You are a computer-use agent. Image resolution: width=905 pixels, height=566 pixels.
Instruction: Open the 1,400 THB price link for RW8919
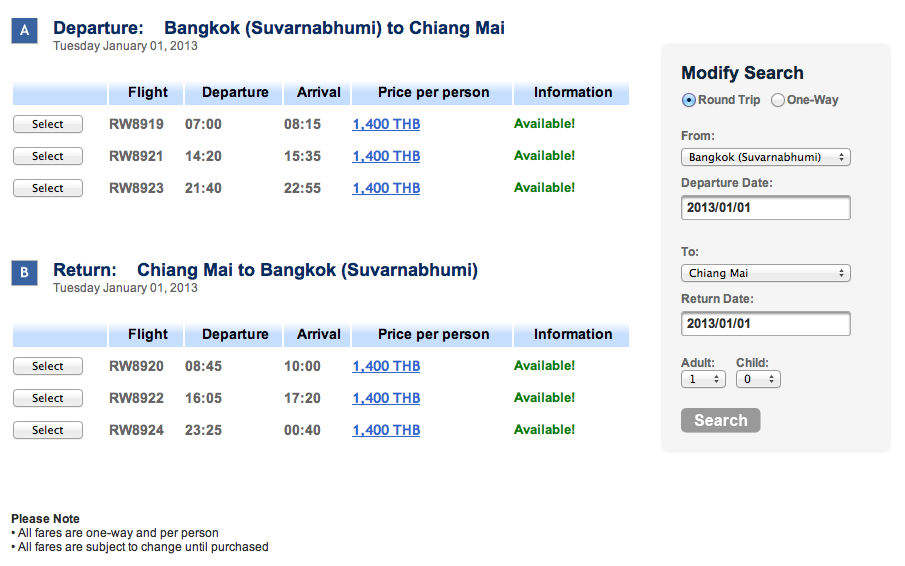386,124
